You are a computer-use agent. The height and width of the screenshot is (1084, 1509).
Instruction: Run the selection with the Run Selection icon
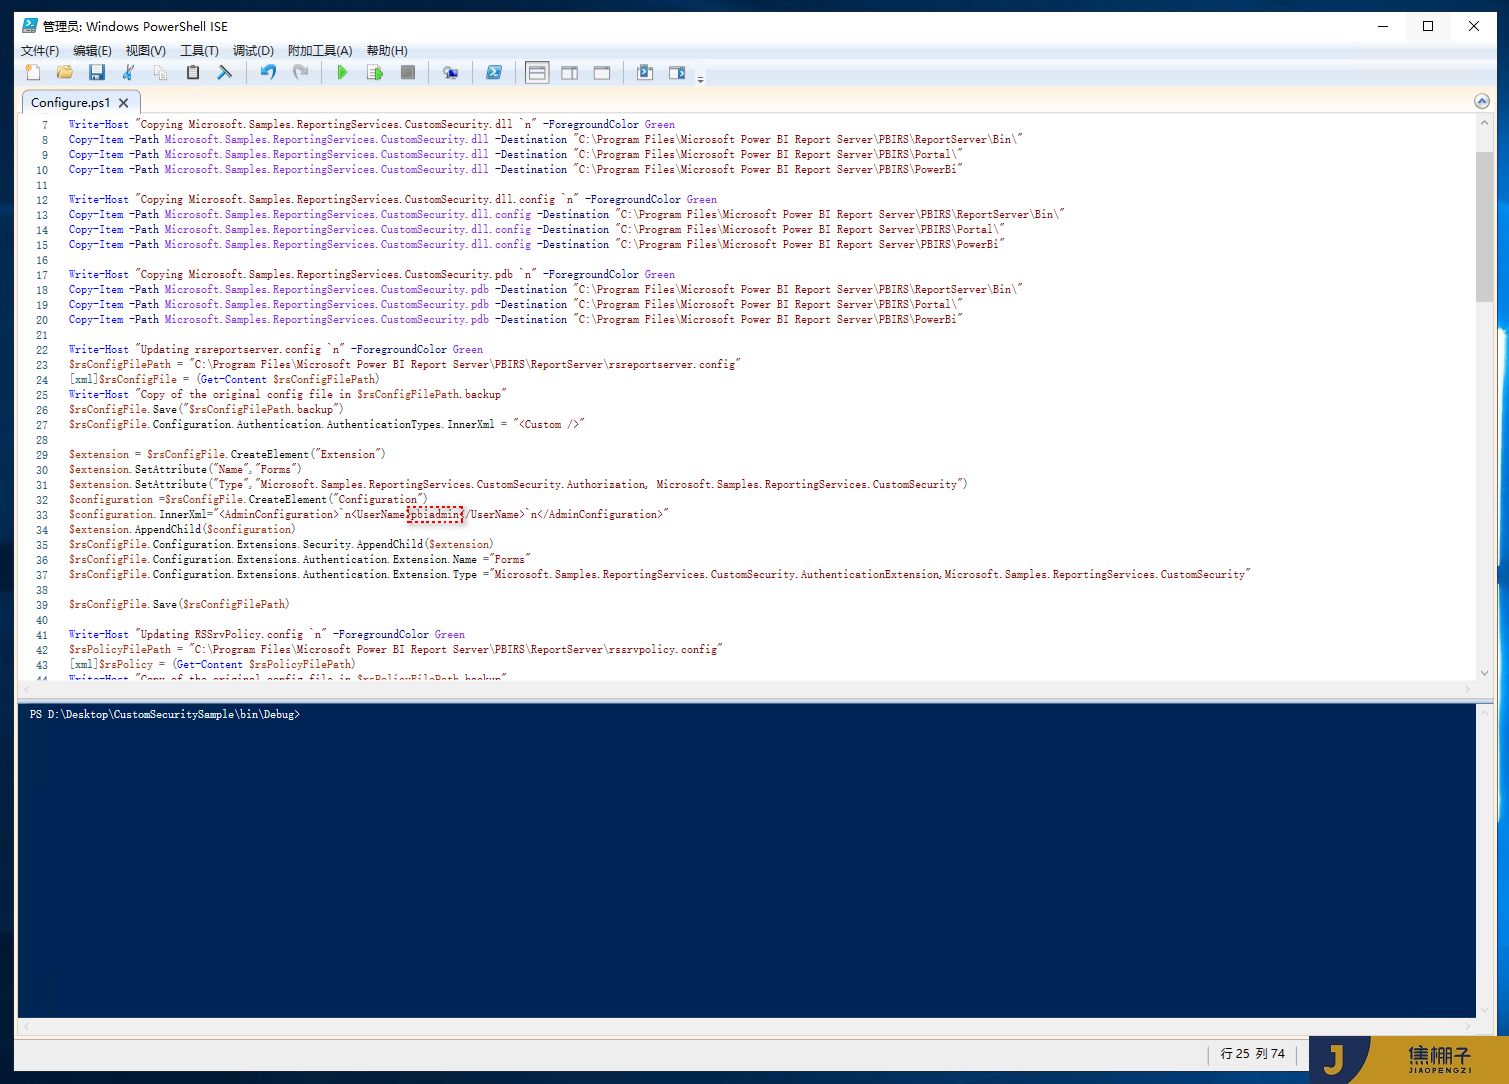point(375,72)
